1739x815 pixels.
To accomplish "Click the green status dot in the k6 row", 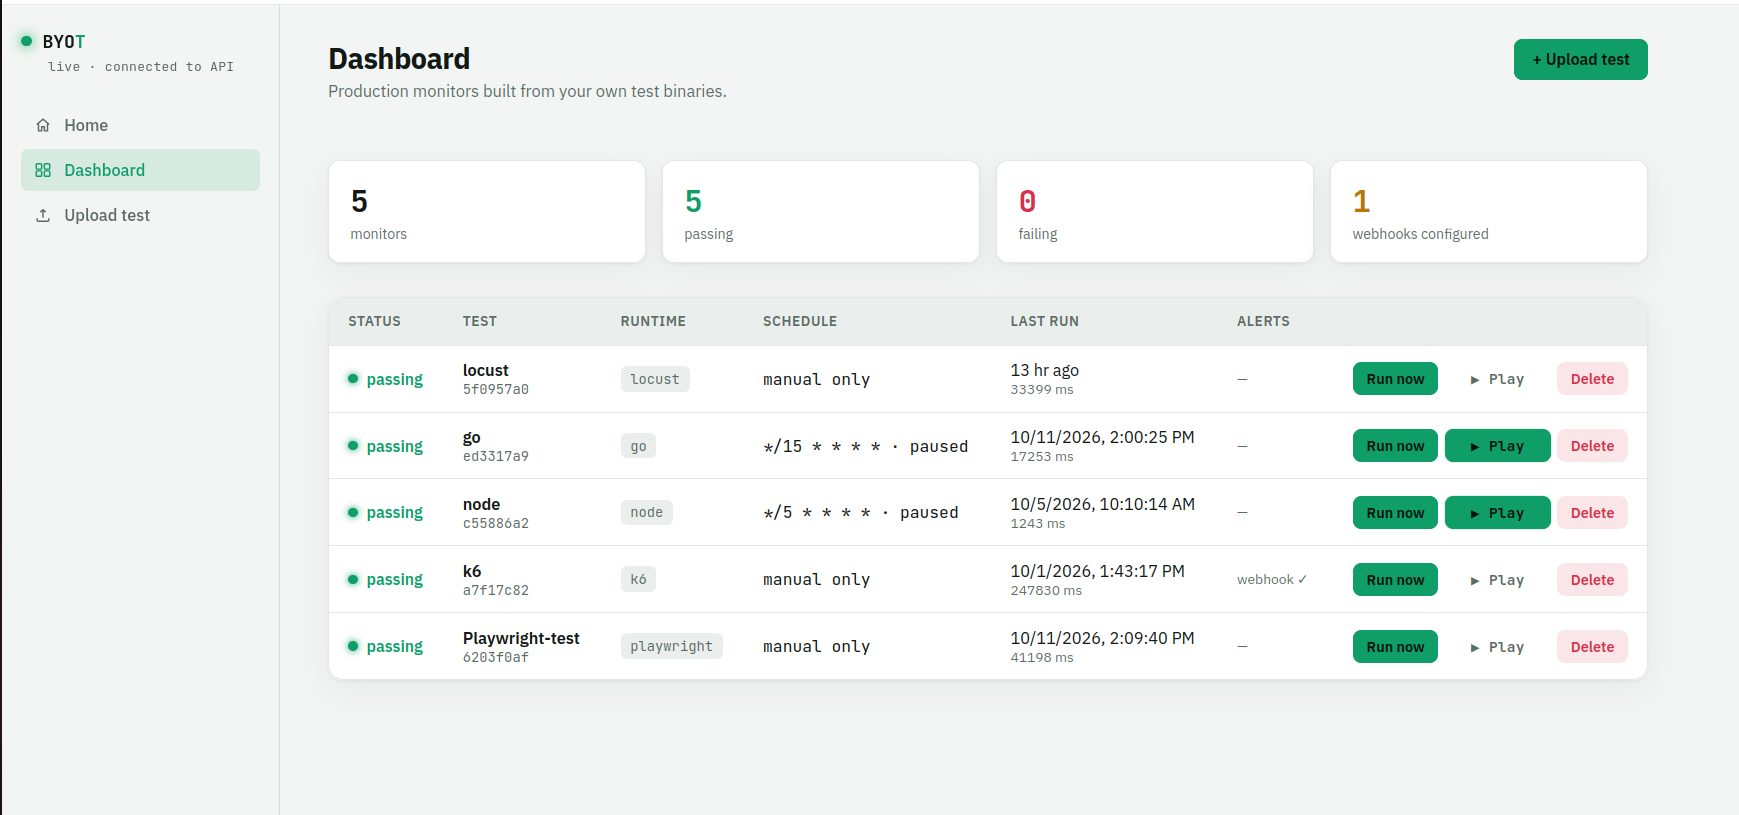I will (353, 579).
